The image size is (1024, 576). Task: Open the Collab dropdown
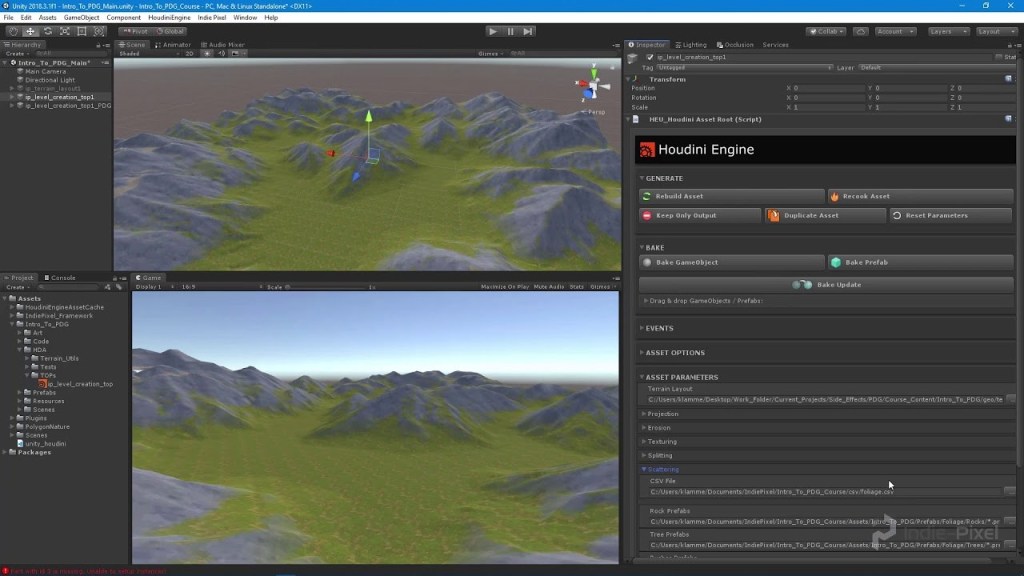[827, 31]
